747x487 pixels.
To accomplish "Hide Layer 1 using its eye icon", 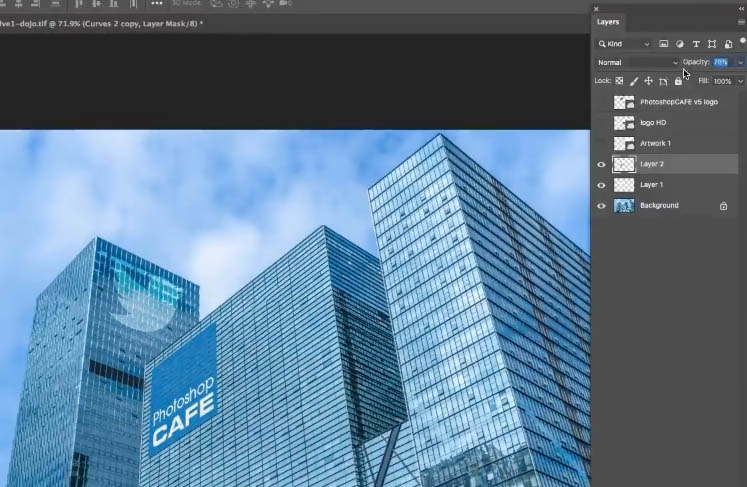I will pos(601,185).
